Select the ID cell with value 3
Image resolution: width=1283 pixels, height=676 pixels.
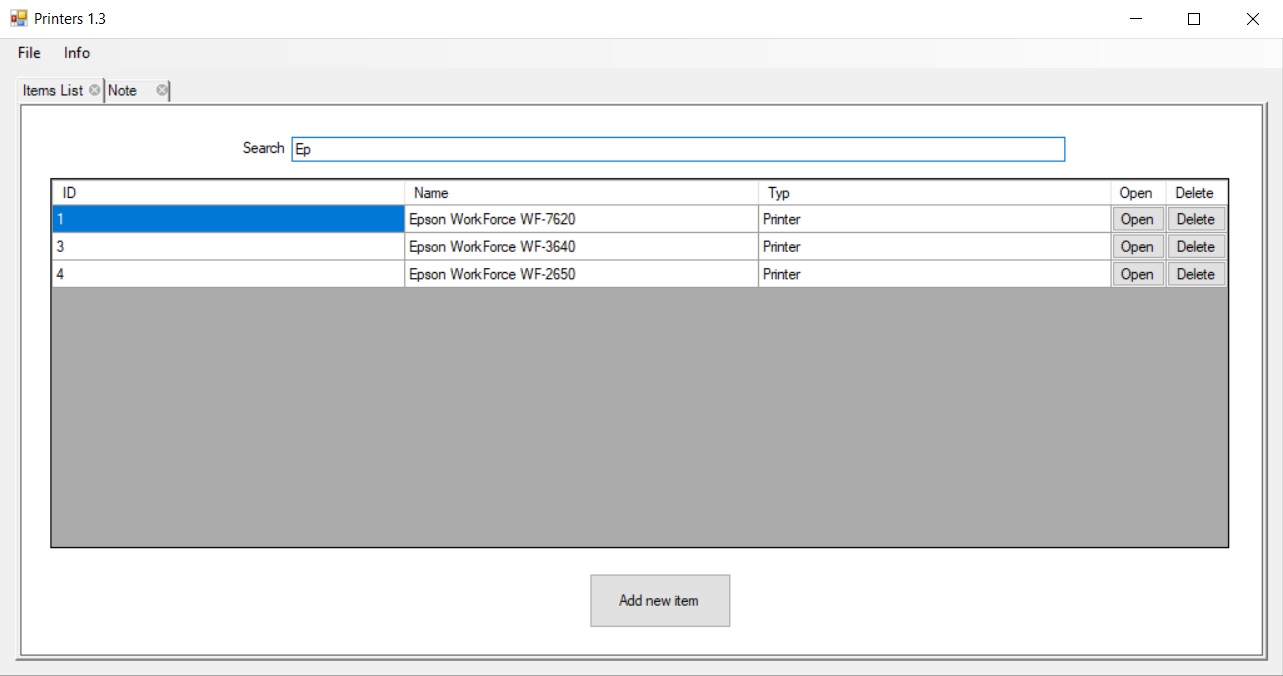(x=228, y=246)
